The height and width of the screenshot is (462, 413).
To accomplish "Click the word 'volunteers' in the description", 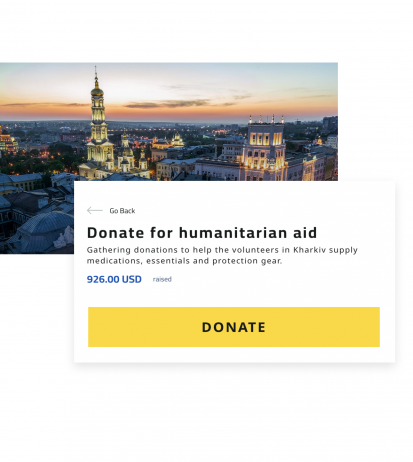I will pos(255,250).
